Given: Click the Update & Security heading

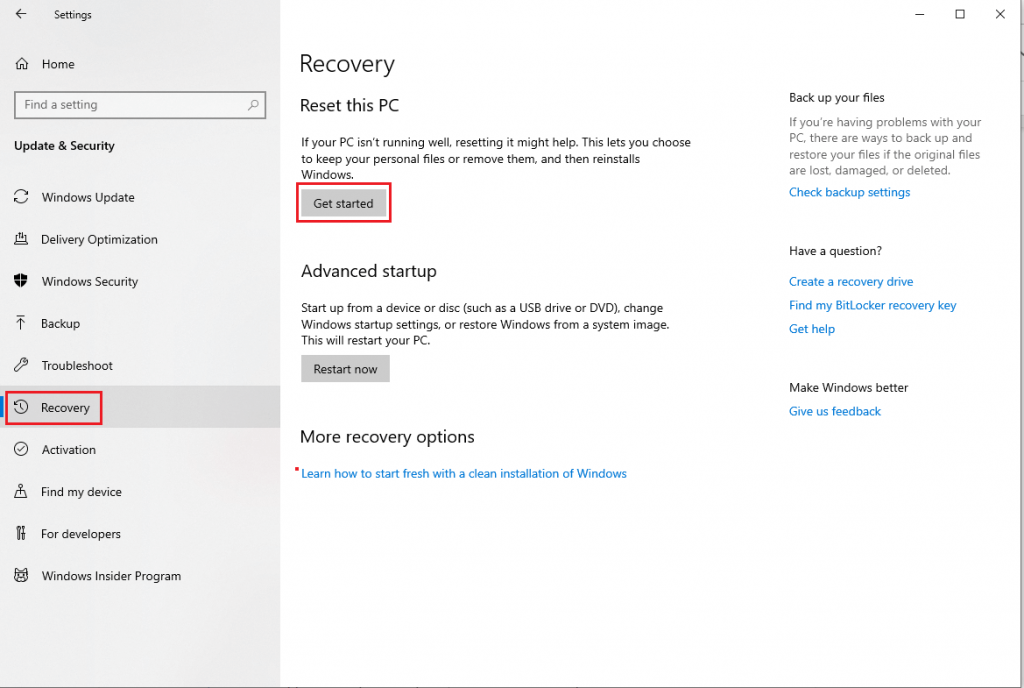Looking at the screenshot, I should pyautogui.click(x=64, y=146).
